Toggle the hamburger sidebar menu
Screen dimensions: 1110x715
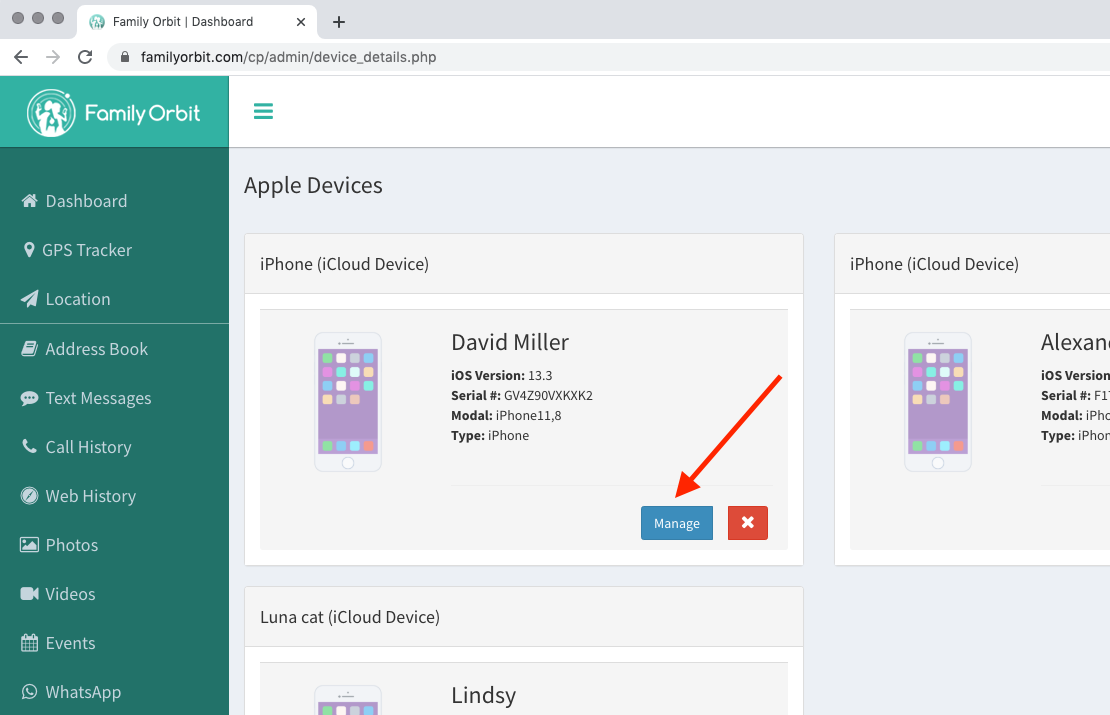[263, 111]
